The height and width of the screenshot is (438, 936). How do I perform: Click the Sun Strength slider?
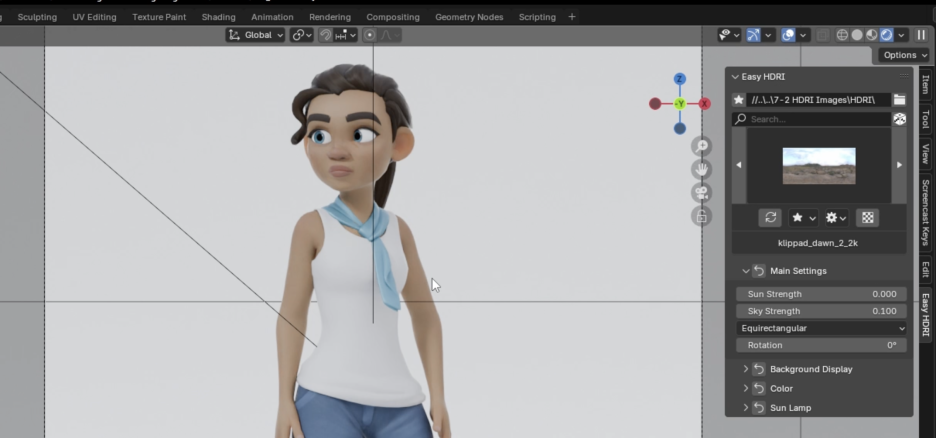821,294
